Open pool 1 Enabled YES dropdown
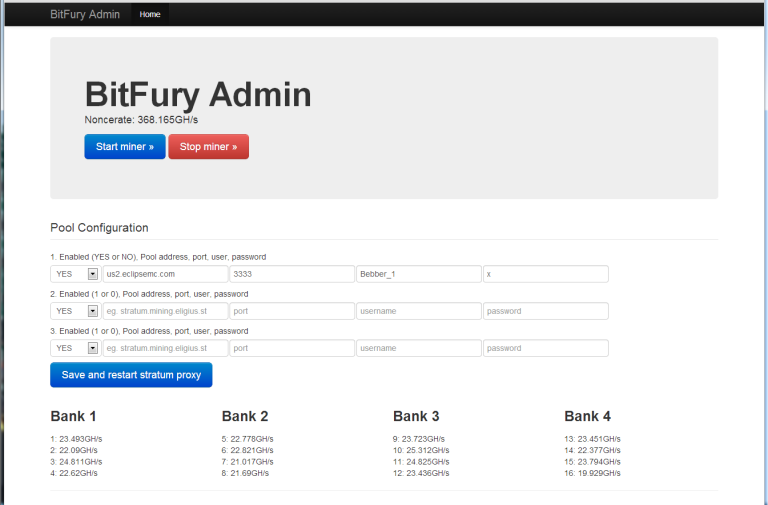Image resolution: width=768 pixels, height=505 pixels. coord(75,274)
